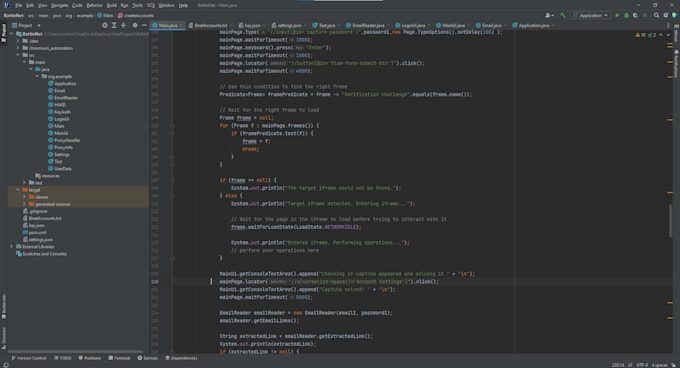Open Search Everywhere magnifier
680x368 pixels.
tap(657, 16)
